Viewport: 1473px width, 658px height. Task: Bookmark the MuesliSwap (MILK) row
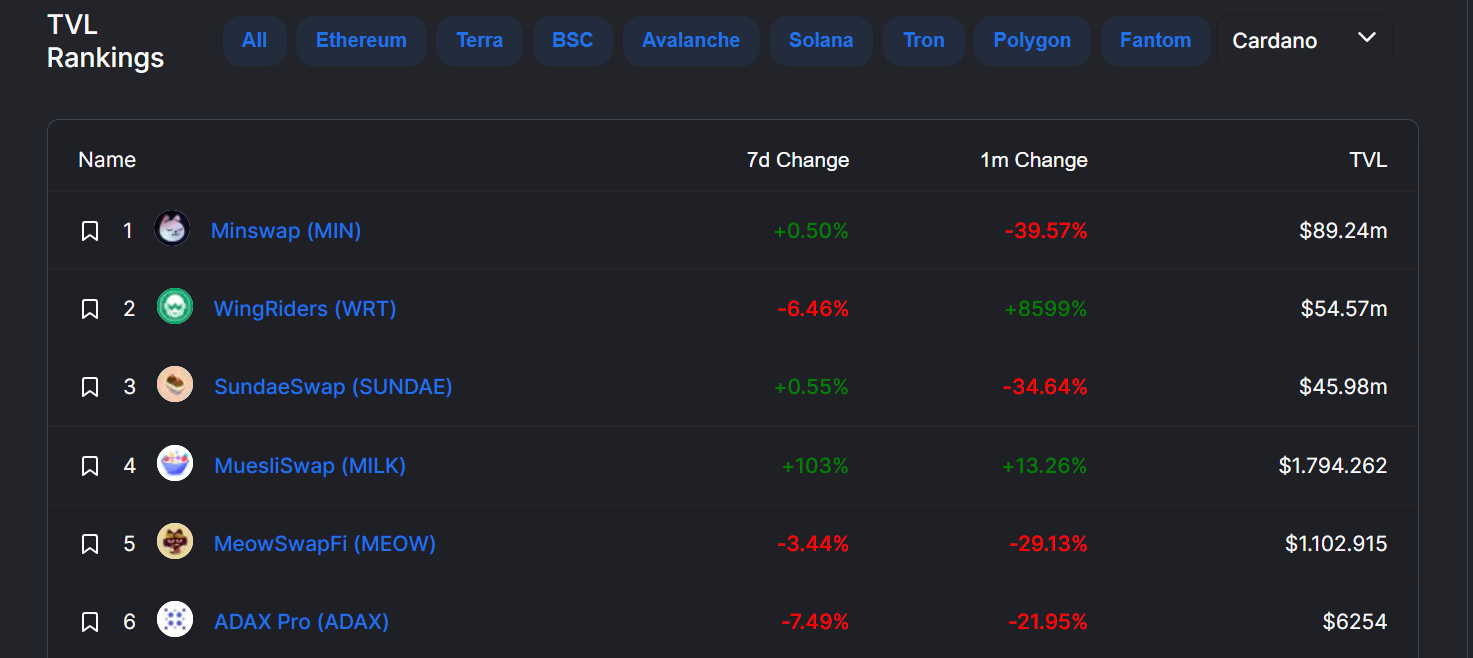89,466
